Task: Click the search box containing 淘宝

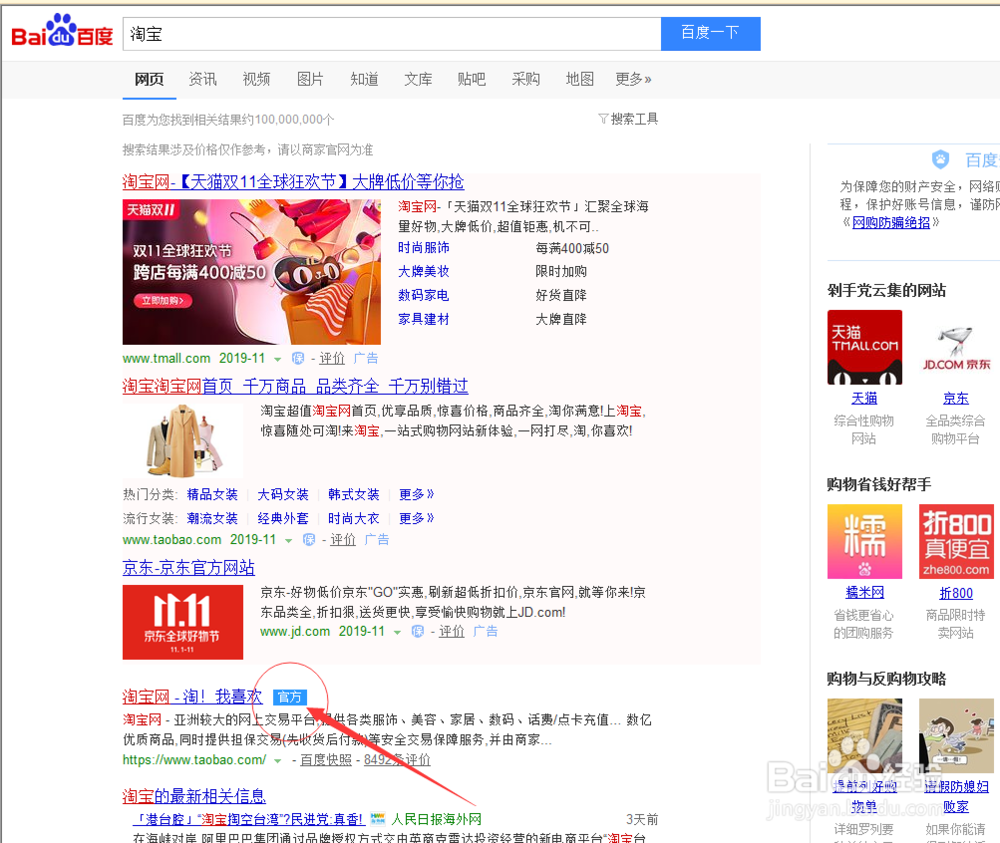Action: click(392, 34)
